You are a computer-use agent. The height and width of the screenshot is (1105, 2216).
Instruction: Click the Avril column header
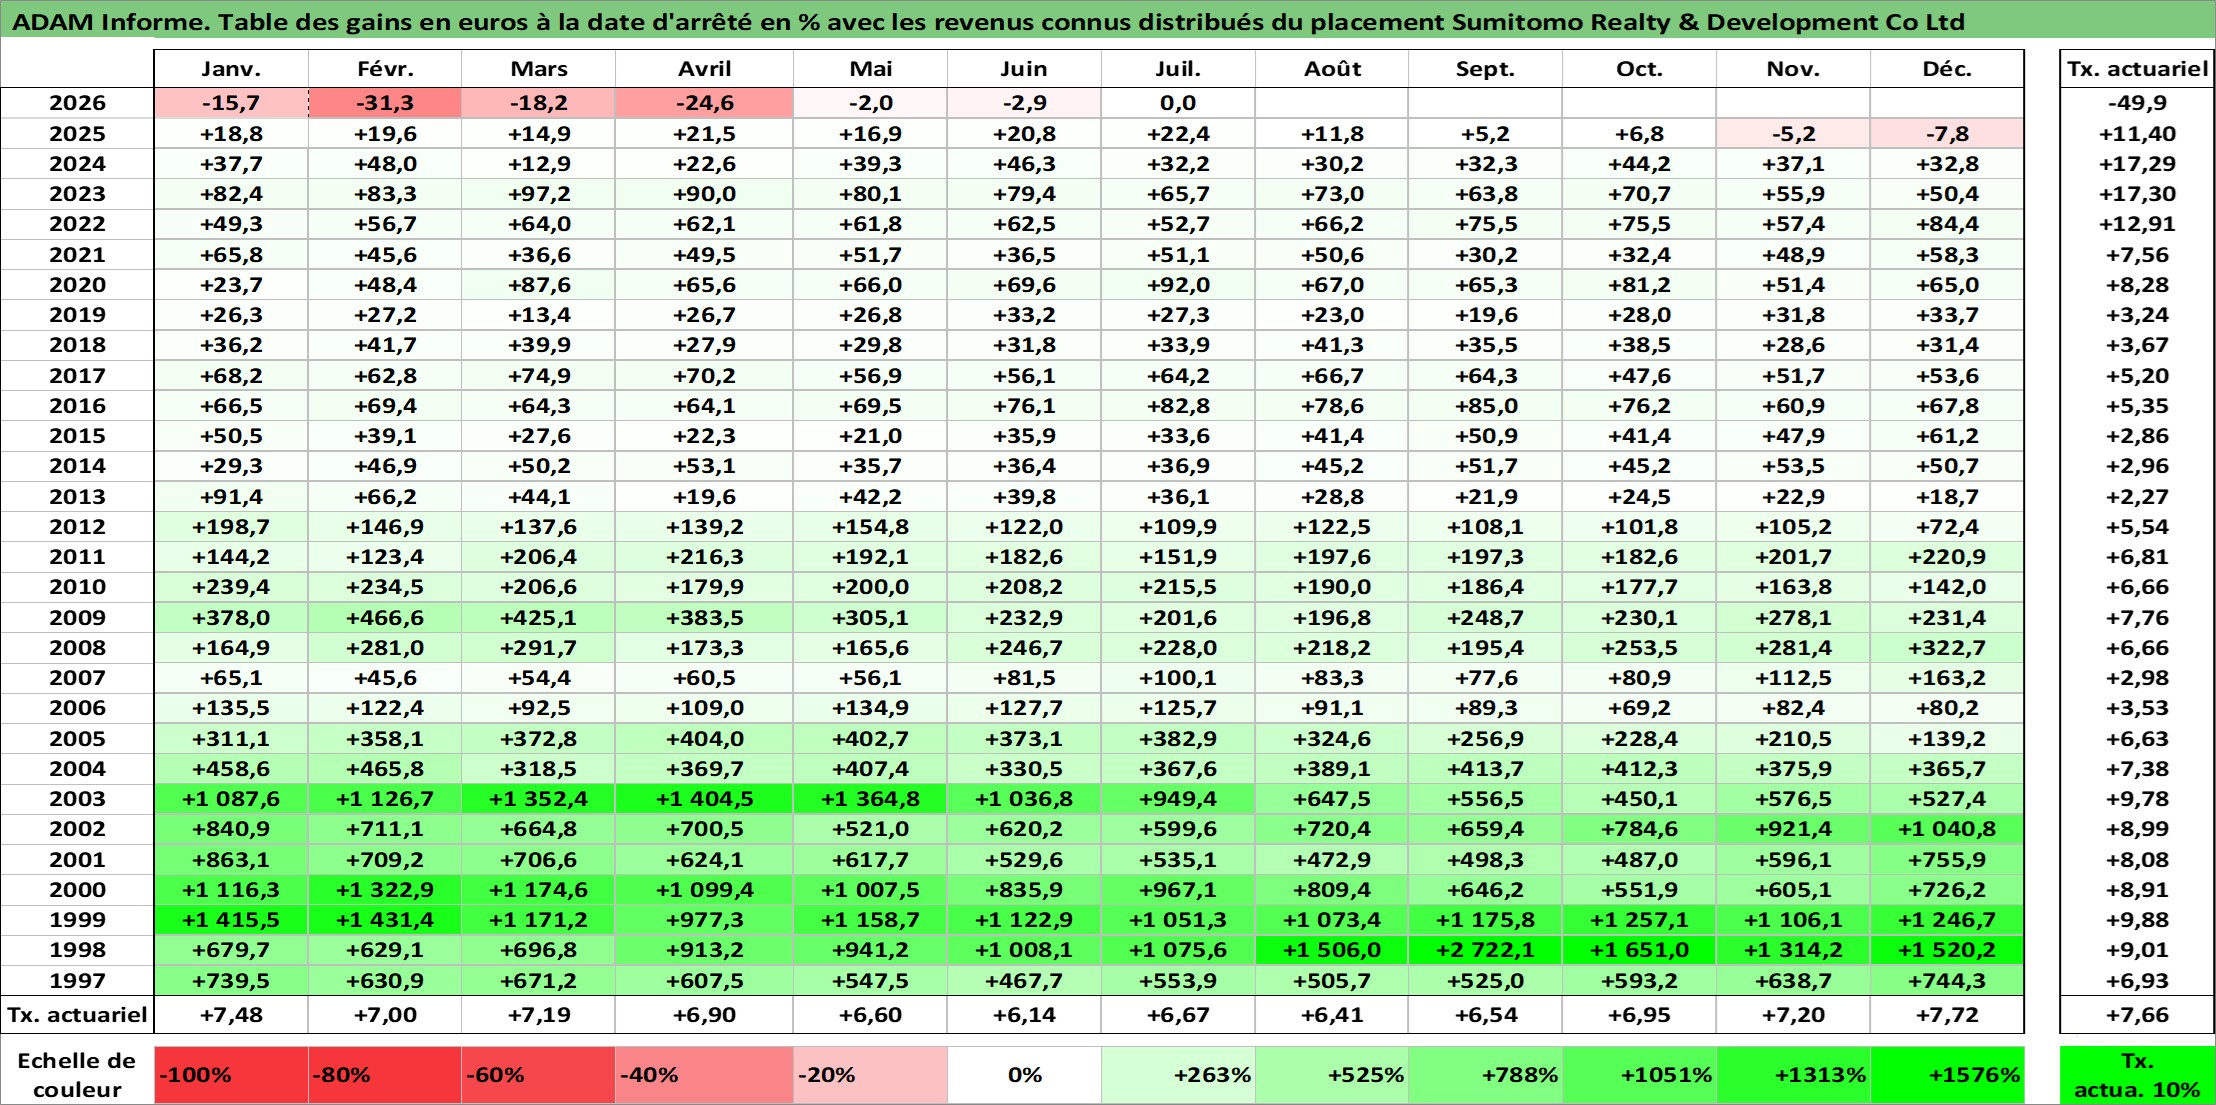[x=705, y=69]
